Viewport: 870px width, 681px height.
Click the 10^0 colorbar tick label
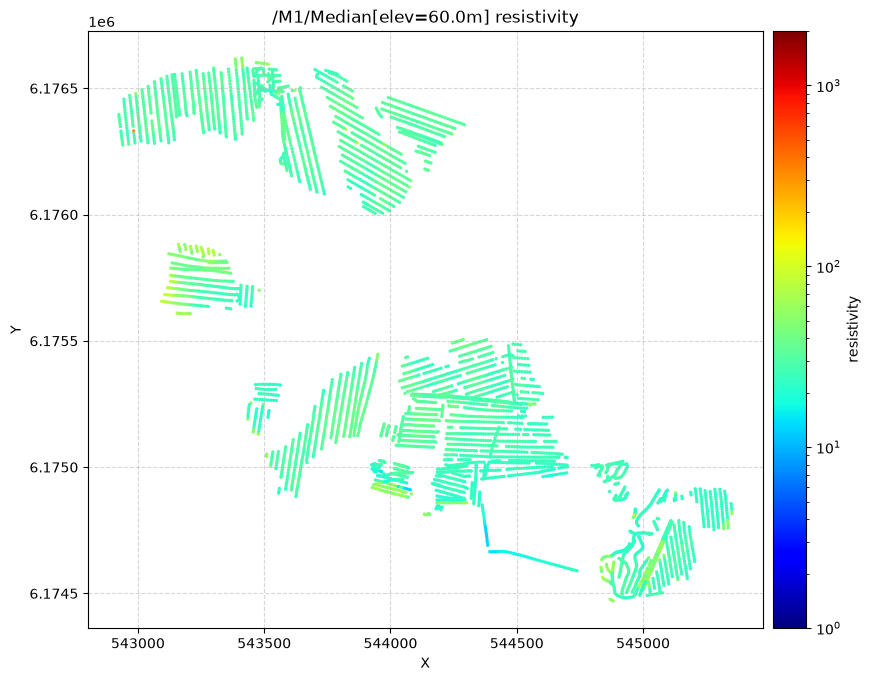click(x=829, y=628)
